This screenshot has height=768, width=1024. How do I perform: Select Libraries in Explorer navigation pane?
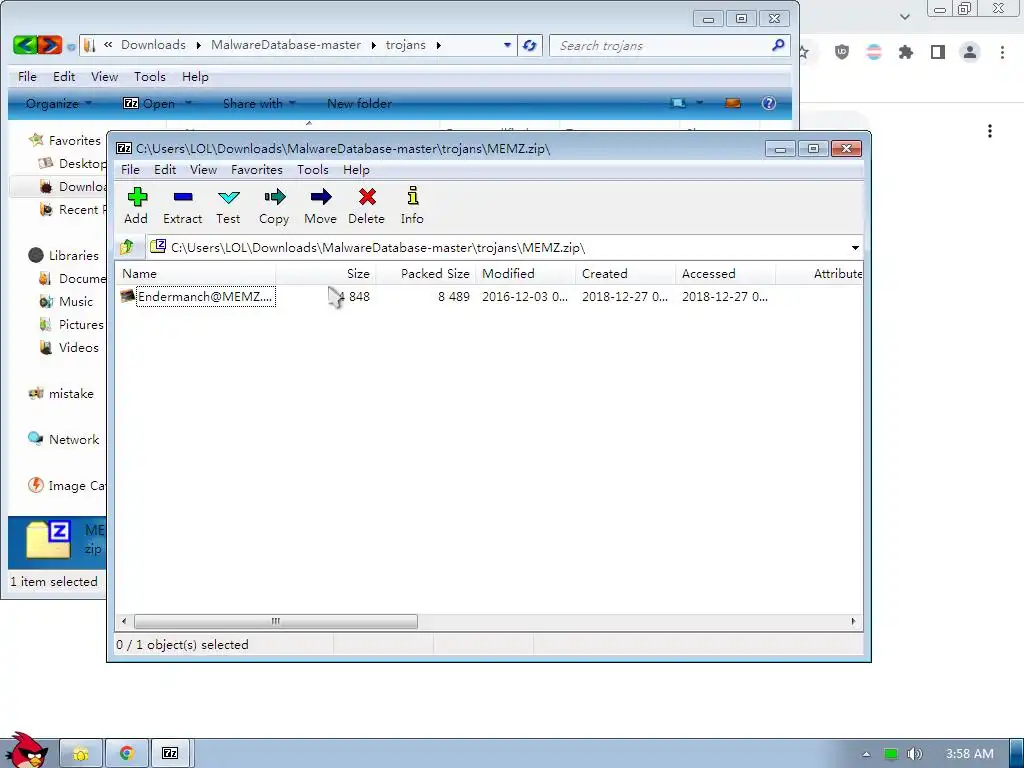64,255
